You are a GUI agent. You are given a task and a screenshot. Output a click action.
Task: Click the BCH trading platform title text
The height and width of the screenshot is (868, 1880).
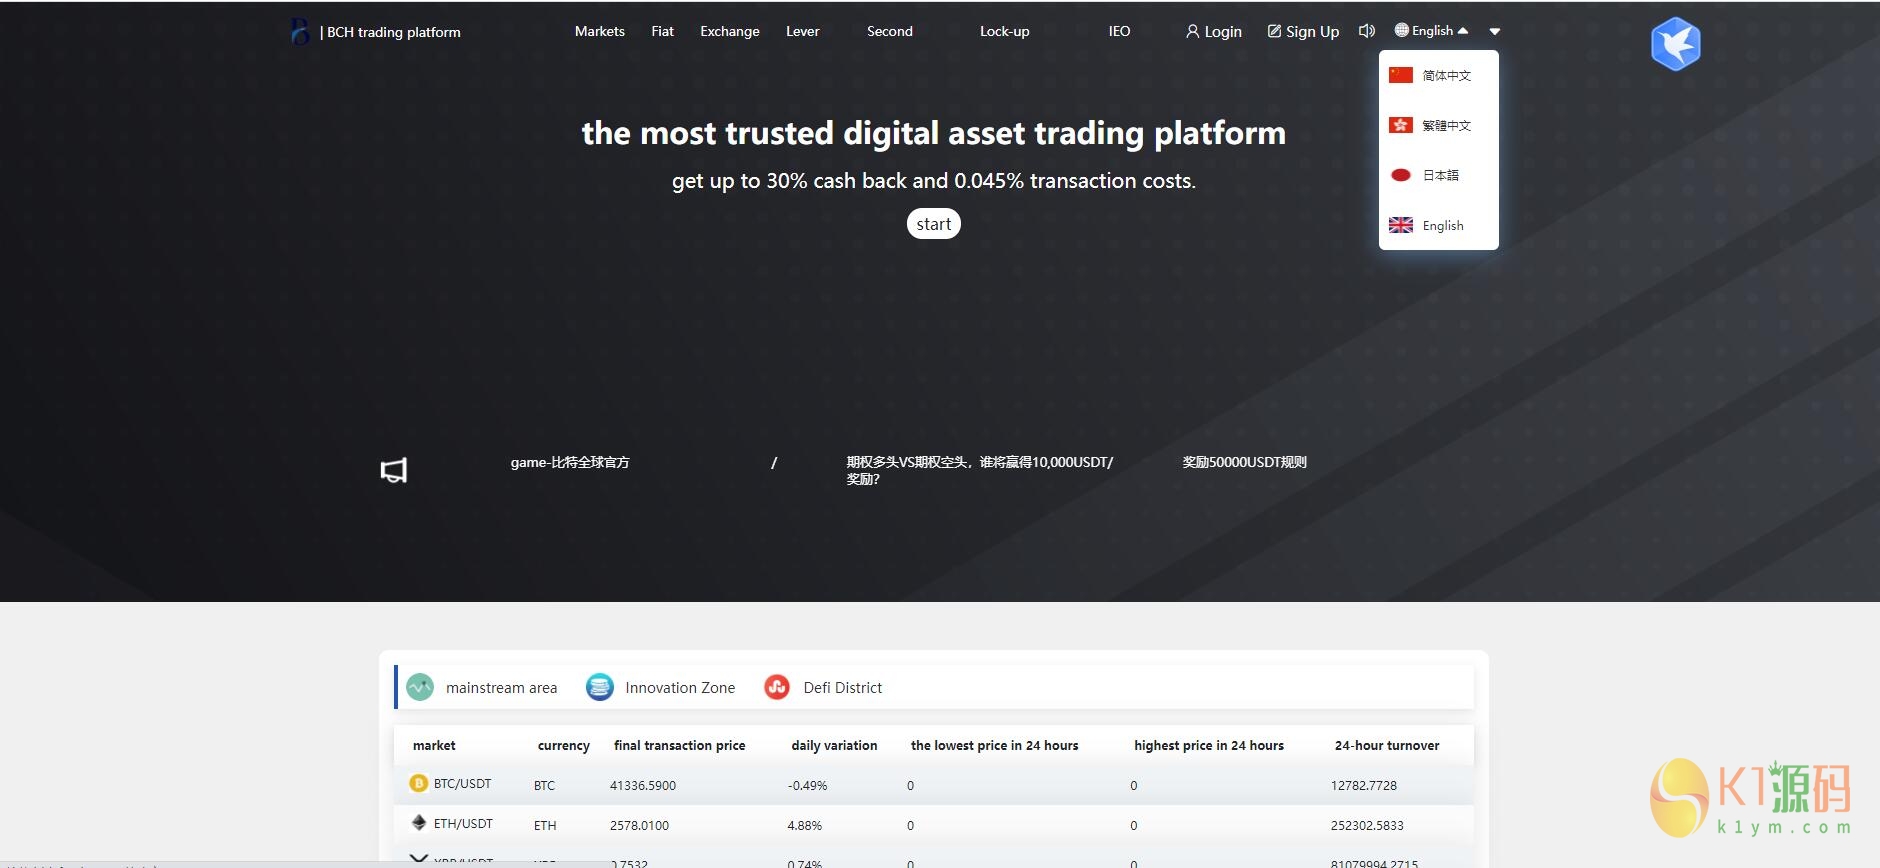point(394,32)
